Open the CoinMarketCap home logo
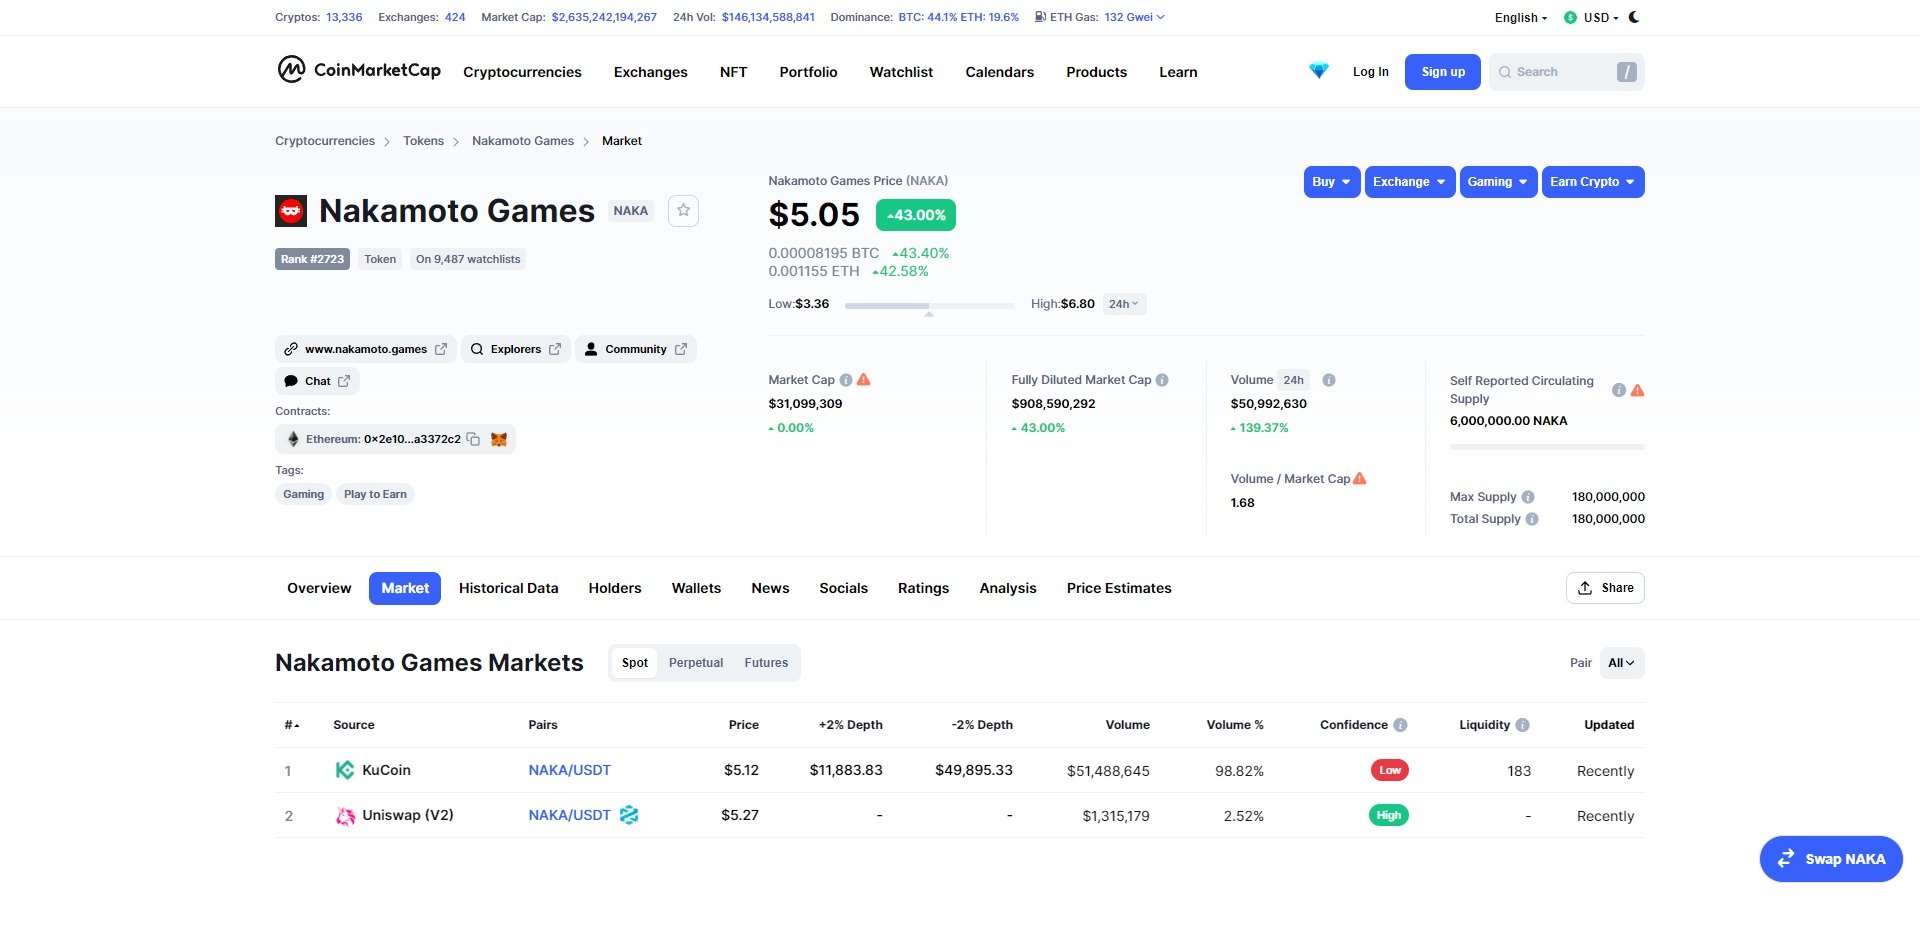1920x941 pixels. pos(357,71)
